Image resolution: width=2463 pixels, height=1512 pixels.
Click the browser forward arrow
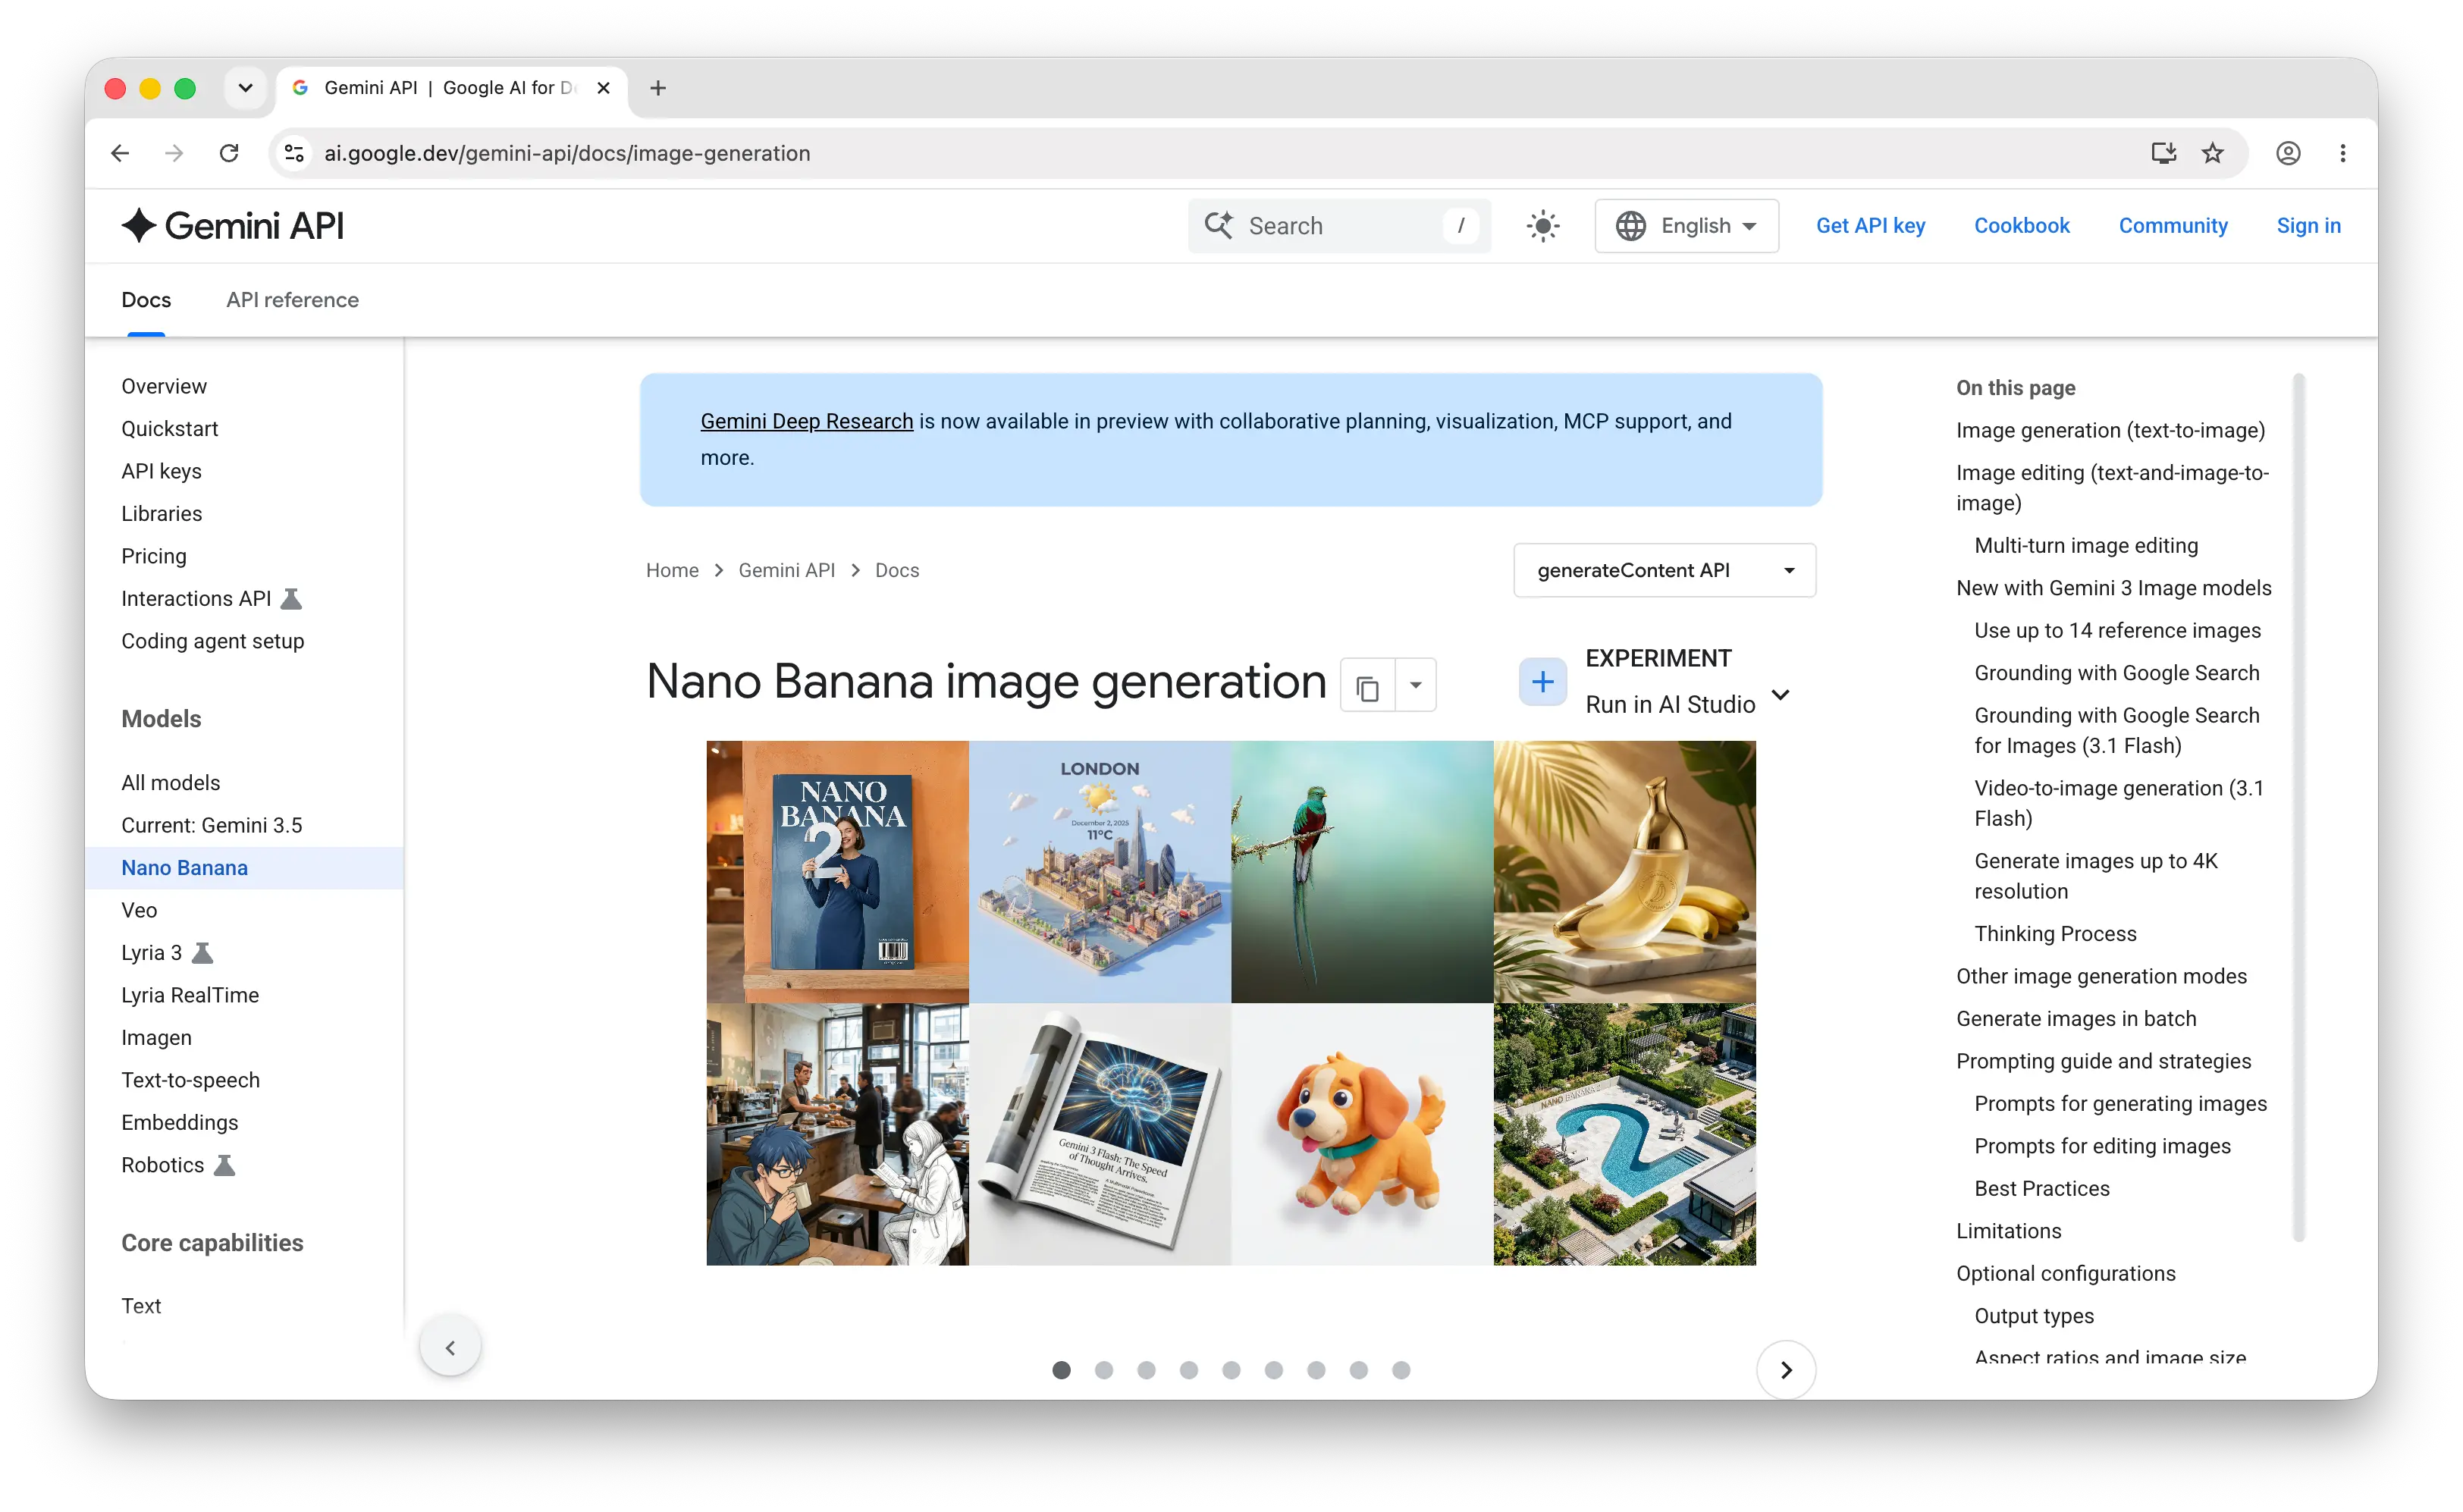click(174, 153)
